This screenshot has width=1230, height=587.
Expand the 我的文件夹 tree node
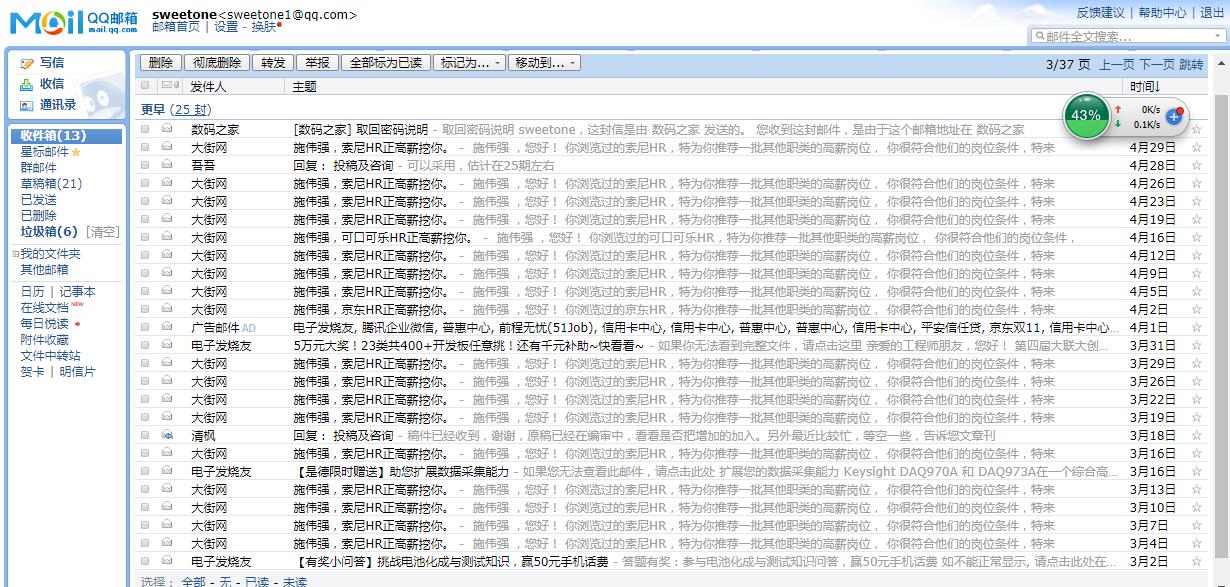(x=15, y=254)
